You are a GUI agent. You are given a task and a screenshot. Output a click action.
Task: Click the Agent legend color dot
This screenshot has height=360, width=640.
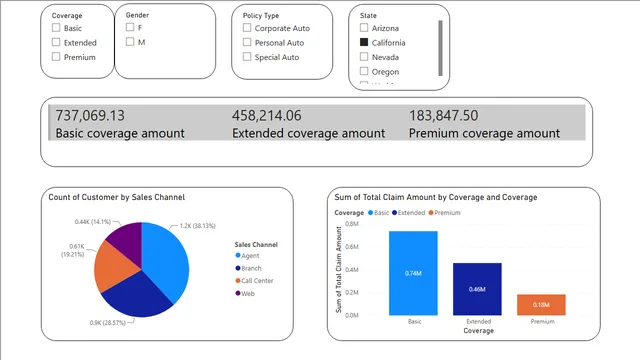tap(238, 255)
